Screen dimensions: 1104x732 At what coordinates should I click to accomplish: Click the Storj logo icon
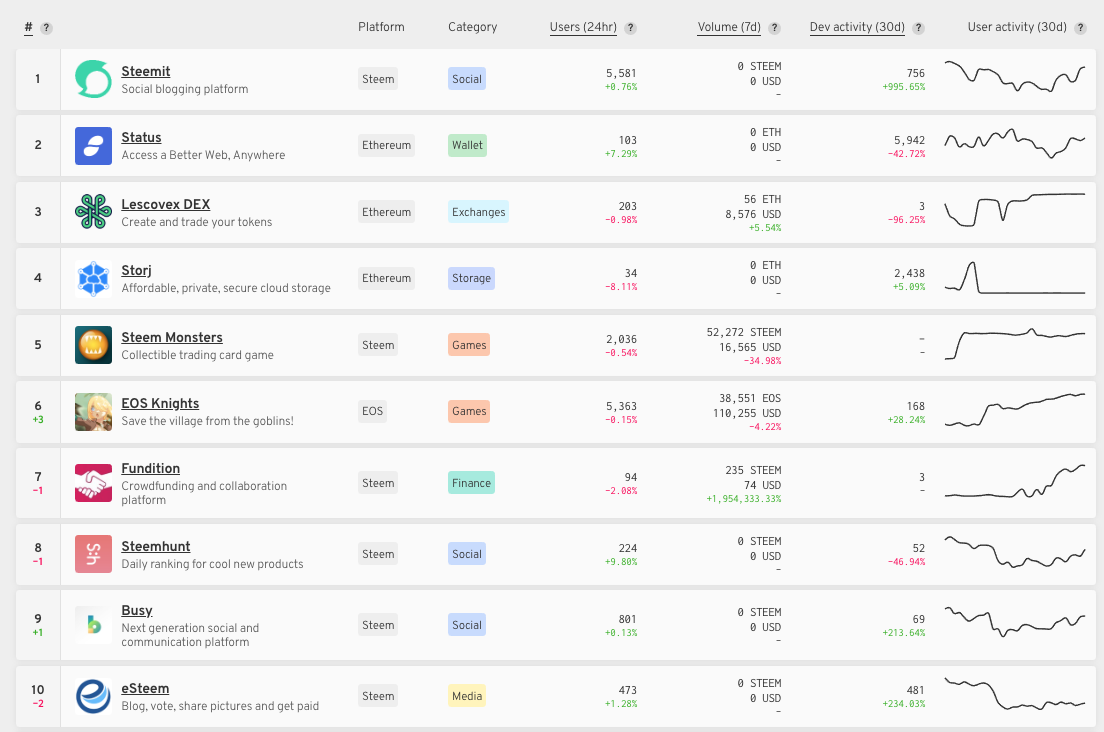(x=94, y=279)
